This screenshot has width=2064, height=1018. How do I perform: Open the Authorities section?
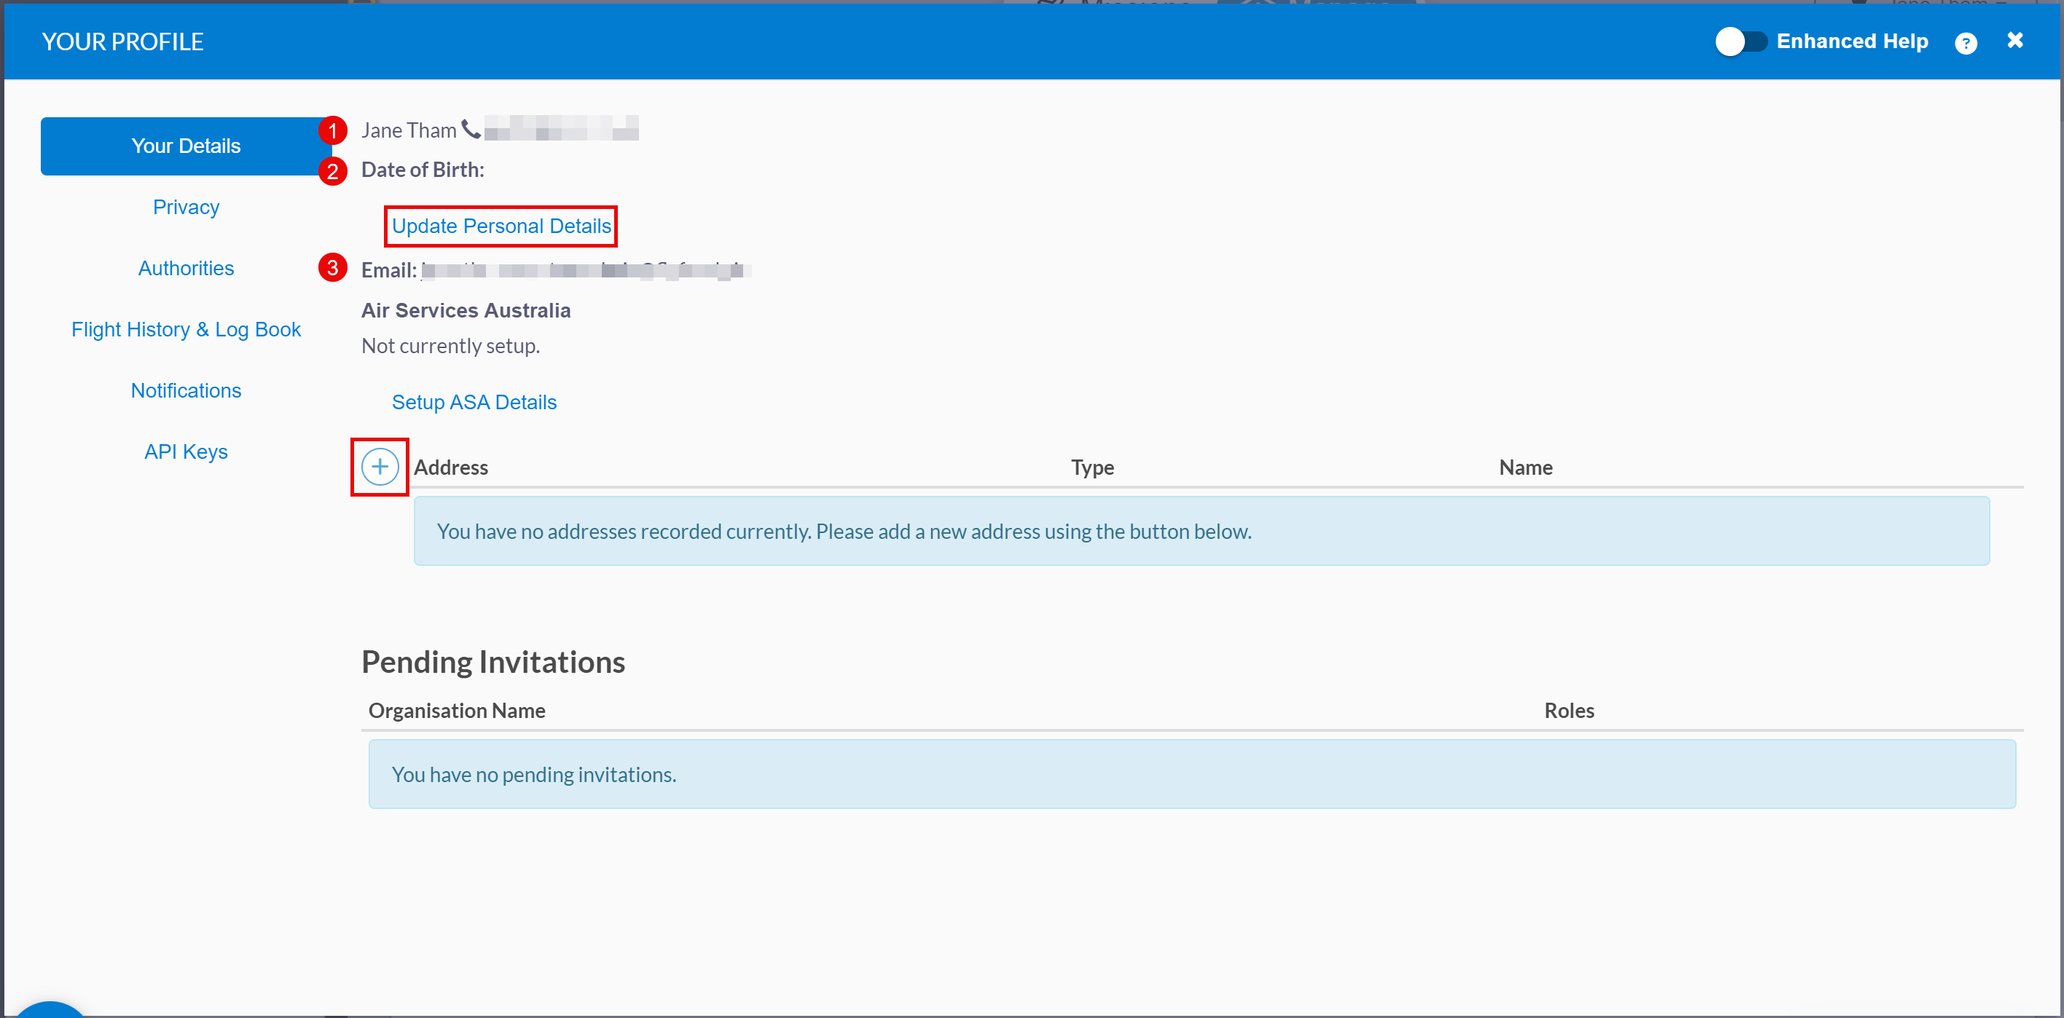186,268
